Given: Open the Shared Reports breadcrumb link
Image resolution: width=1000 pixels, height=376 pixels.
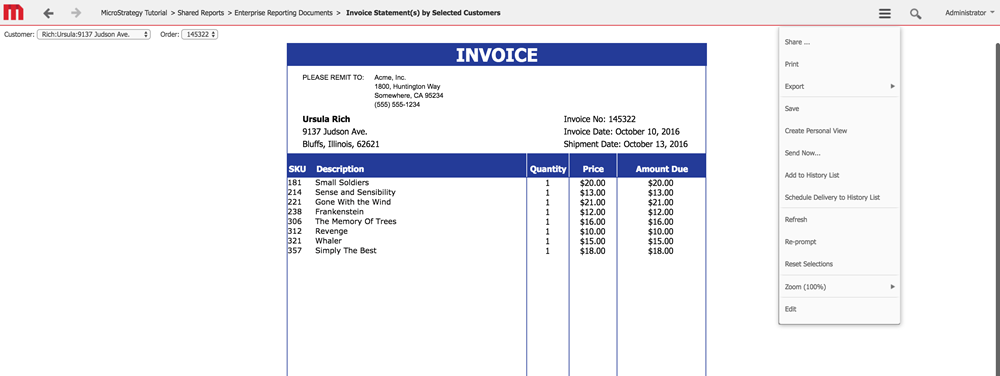Looking at the screenshot, I should tap(200, 13).
